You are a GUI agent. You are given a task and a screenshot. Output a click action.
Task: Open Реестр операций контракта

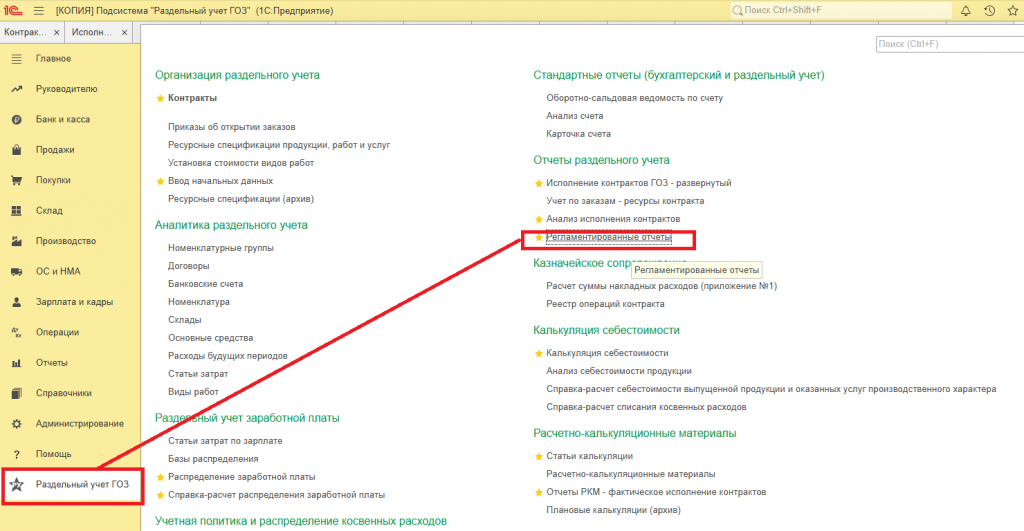coord(605,304)
